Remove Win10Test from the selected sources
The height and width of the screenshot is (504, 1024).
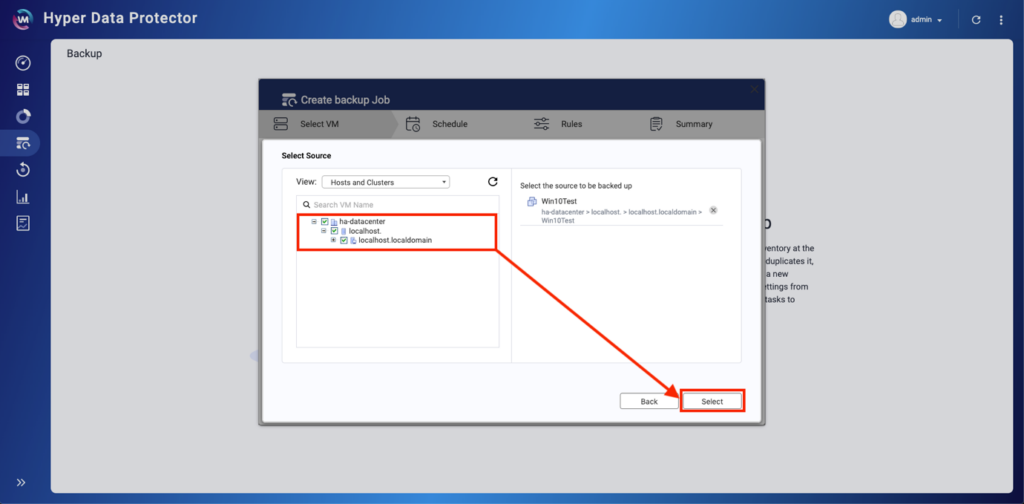(x=713, y=210)
